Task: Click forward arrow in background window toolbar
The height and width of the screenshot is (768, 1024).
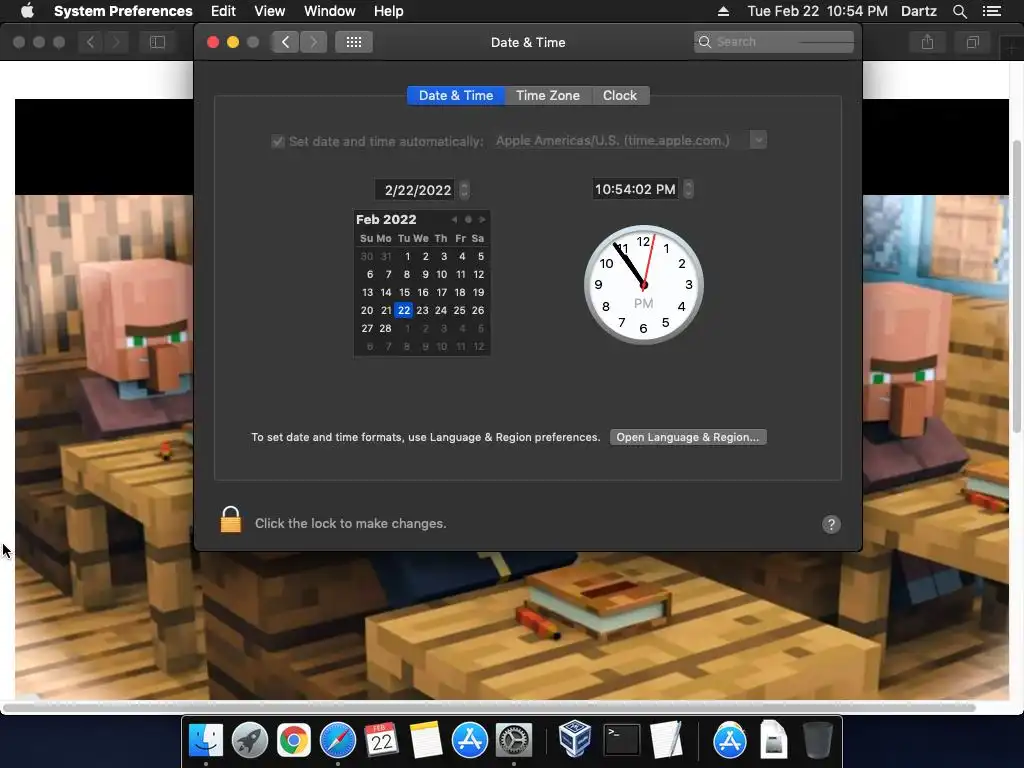Action: pyautogui.click(x=116, y=42)
